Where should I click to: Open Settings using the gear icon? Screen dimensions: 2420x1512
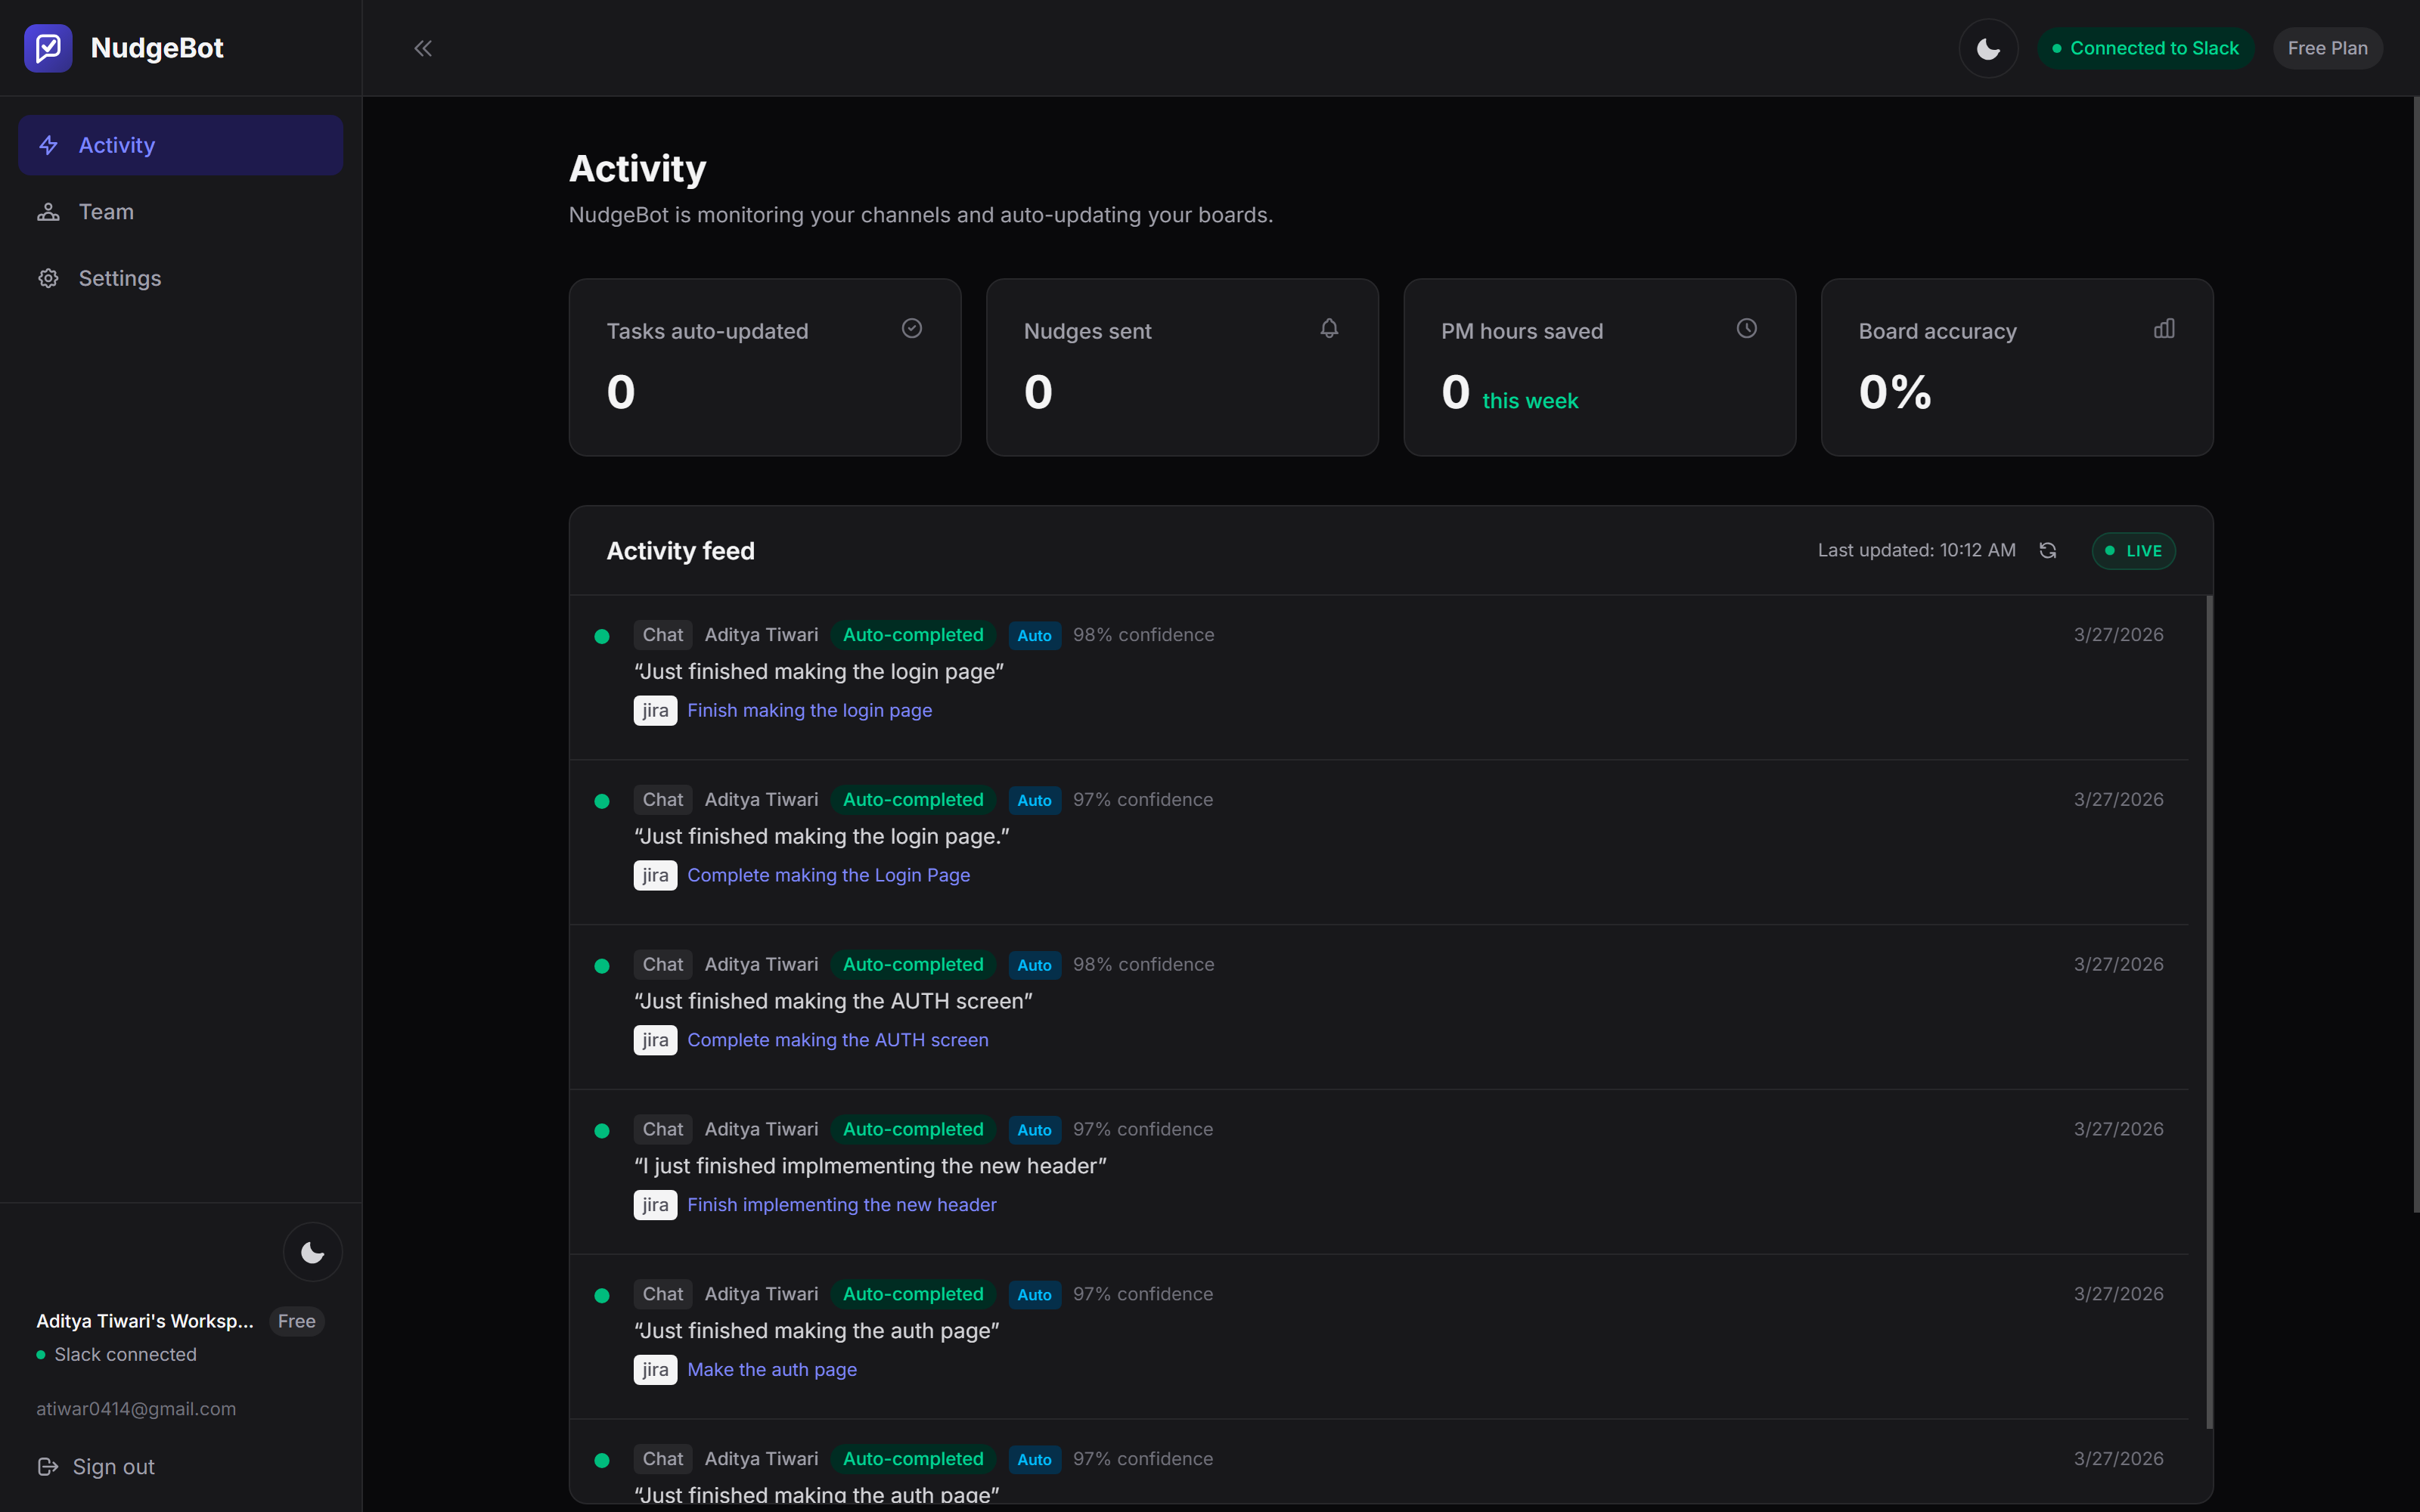49,278
